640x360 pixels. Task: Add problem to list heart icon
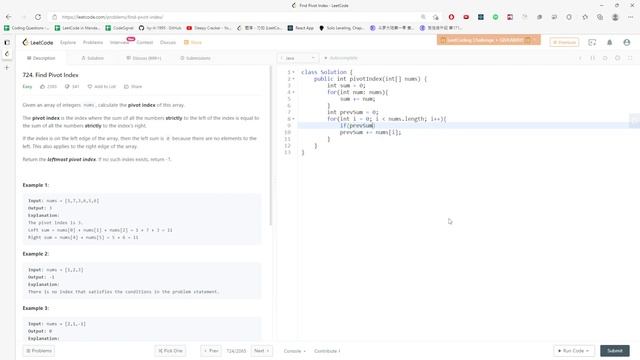pos(90,87)
